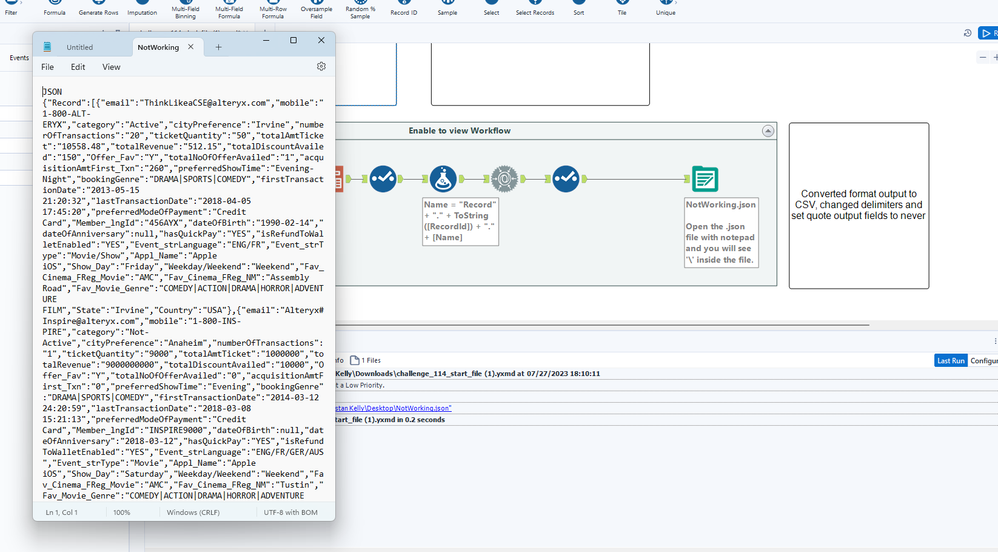Screen dimensions: 998x552
Task: Open the Edit menu in Notepad
Action: click(x=78, y=67)
